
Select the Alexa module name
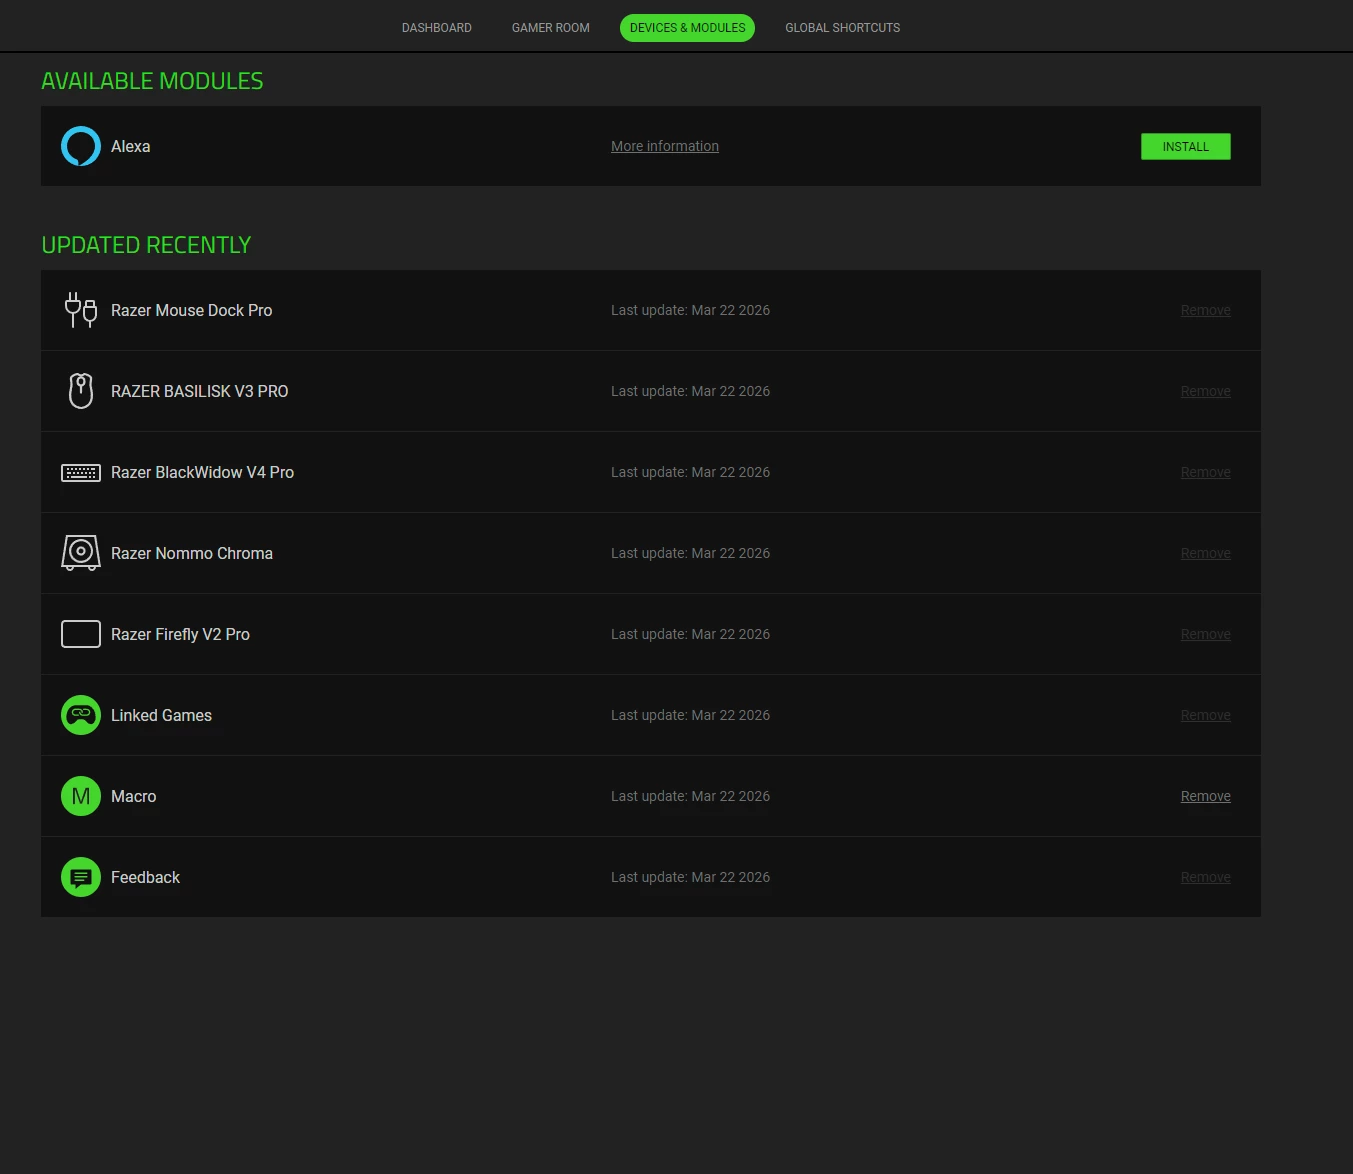point(131,146)
